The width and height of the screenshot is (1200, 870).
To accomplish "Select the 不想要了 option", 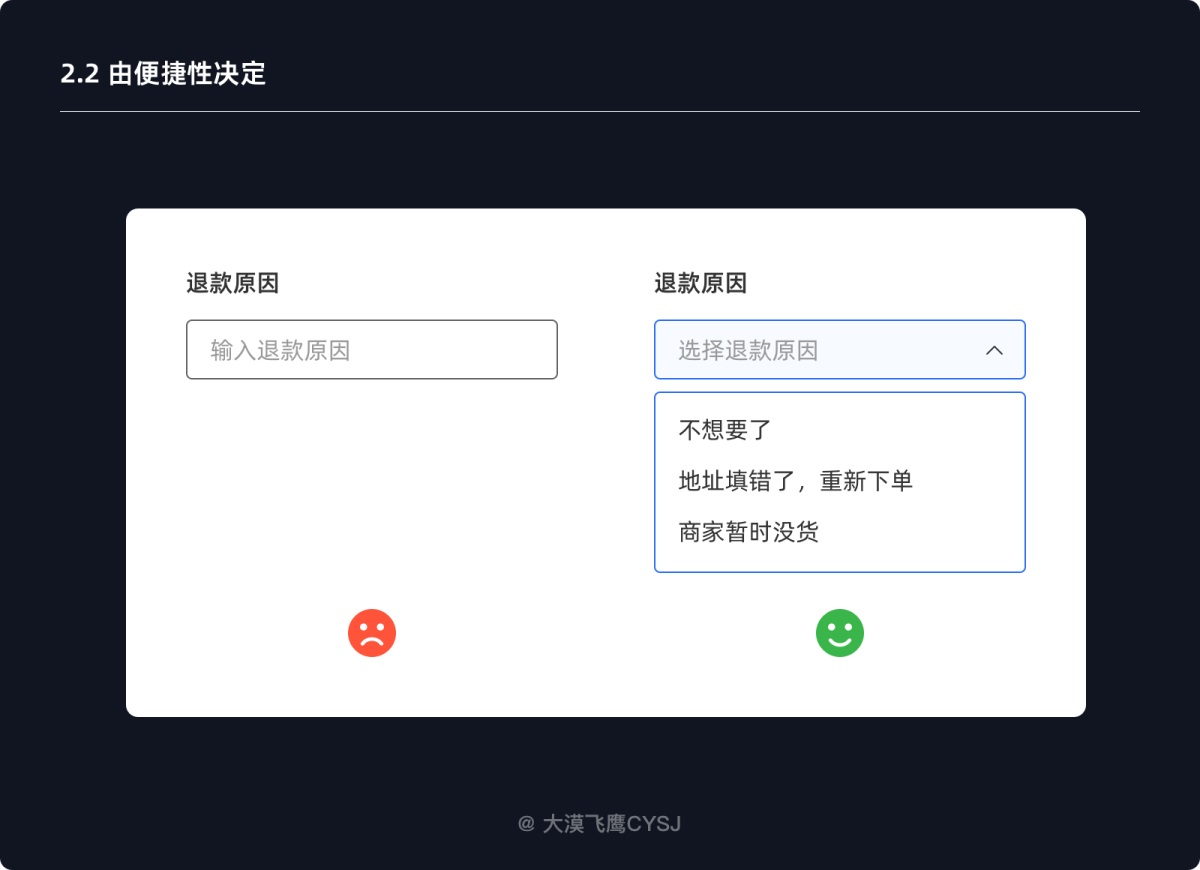I will 726,430.
